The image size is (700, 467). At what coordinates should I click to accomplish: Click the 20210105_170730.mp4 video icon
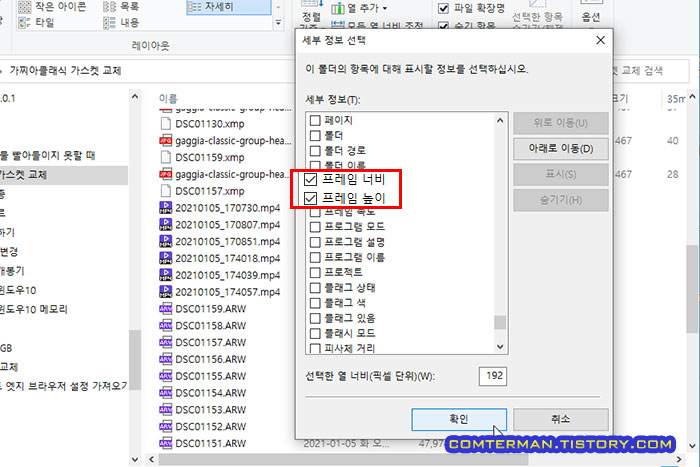(x=166, y=208)
